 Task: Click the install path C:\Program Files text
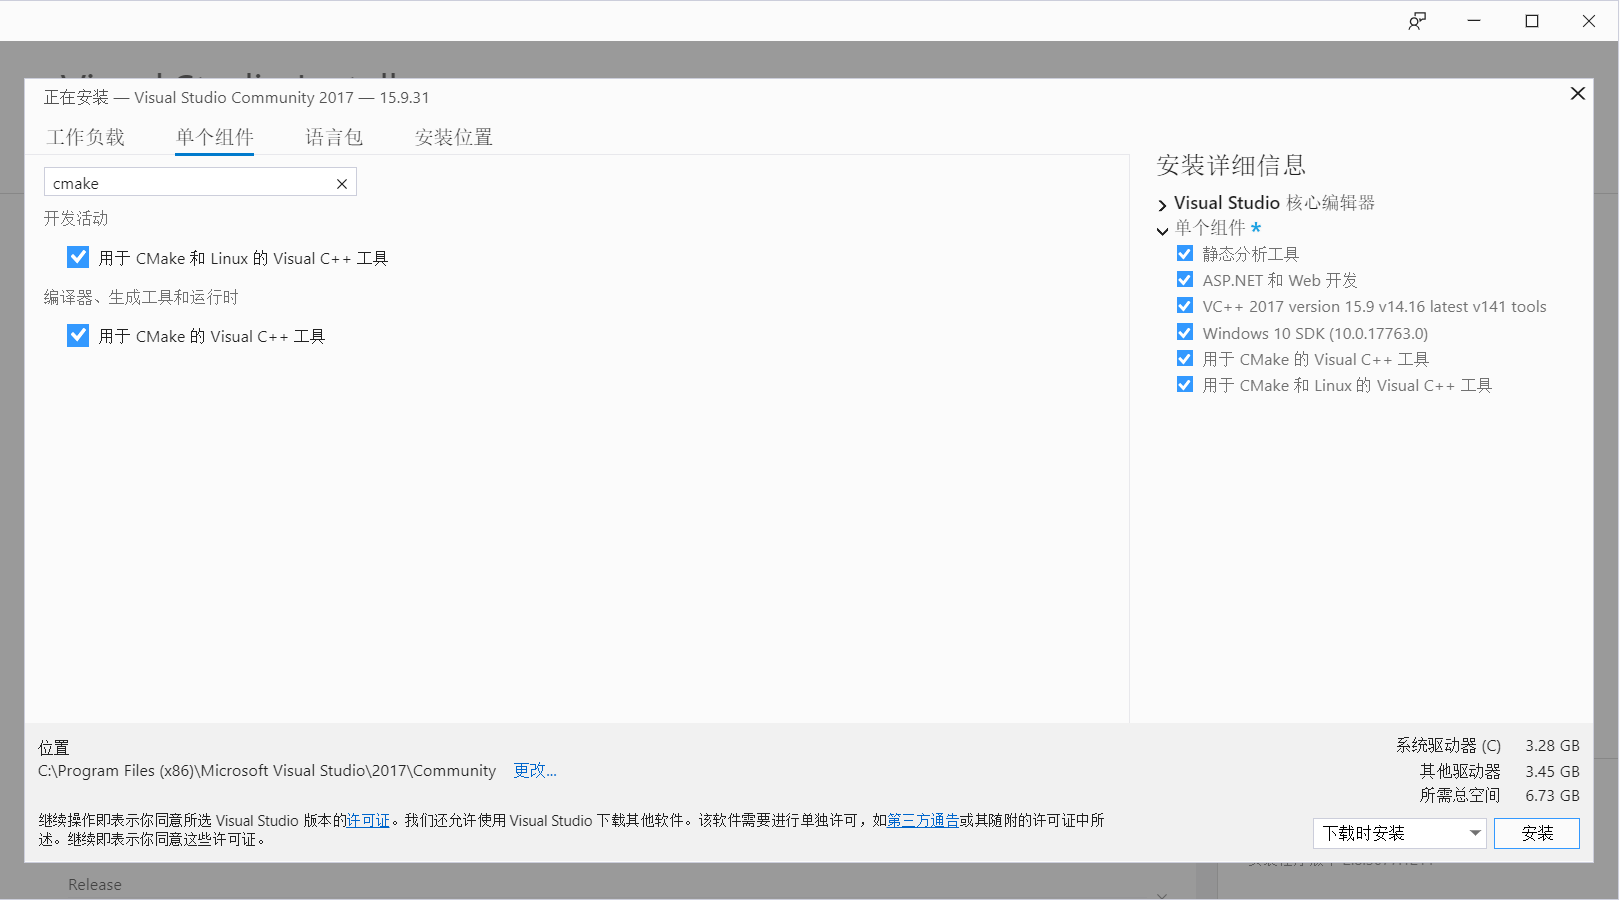pyautogui.click(x=267, y=770)
